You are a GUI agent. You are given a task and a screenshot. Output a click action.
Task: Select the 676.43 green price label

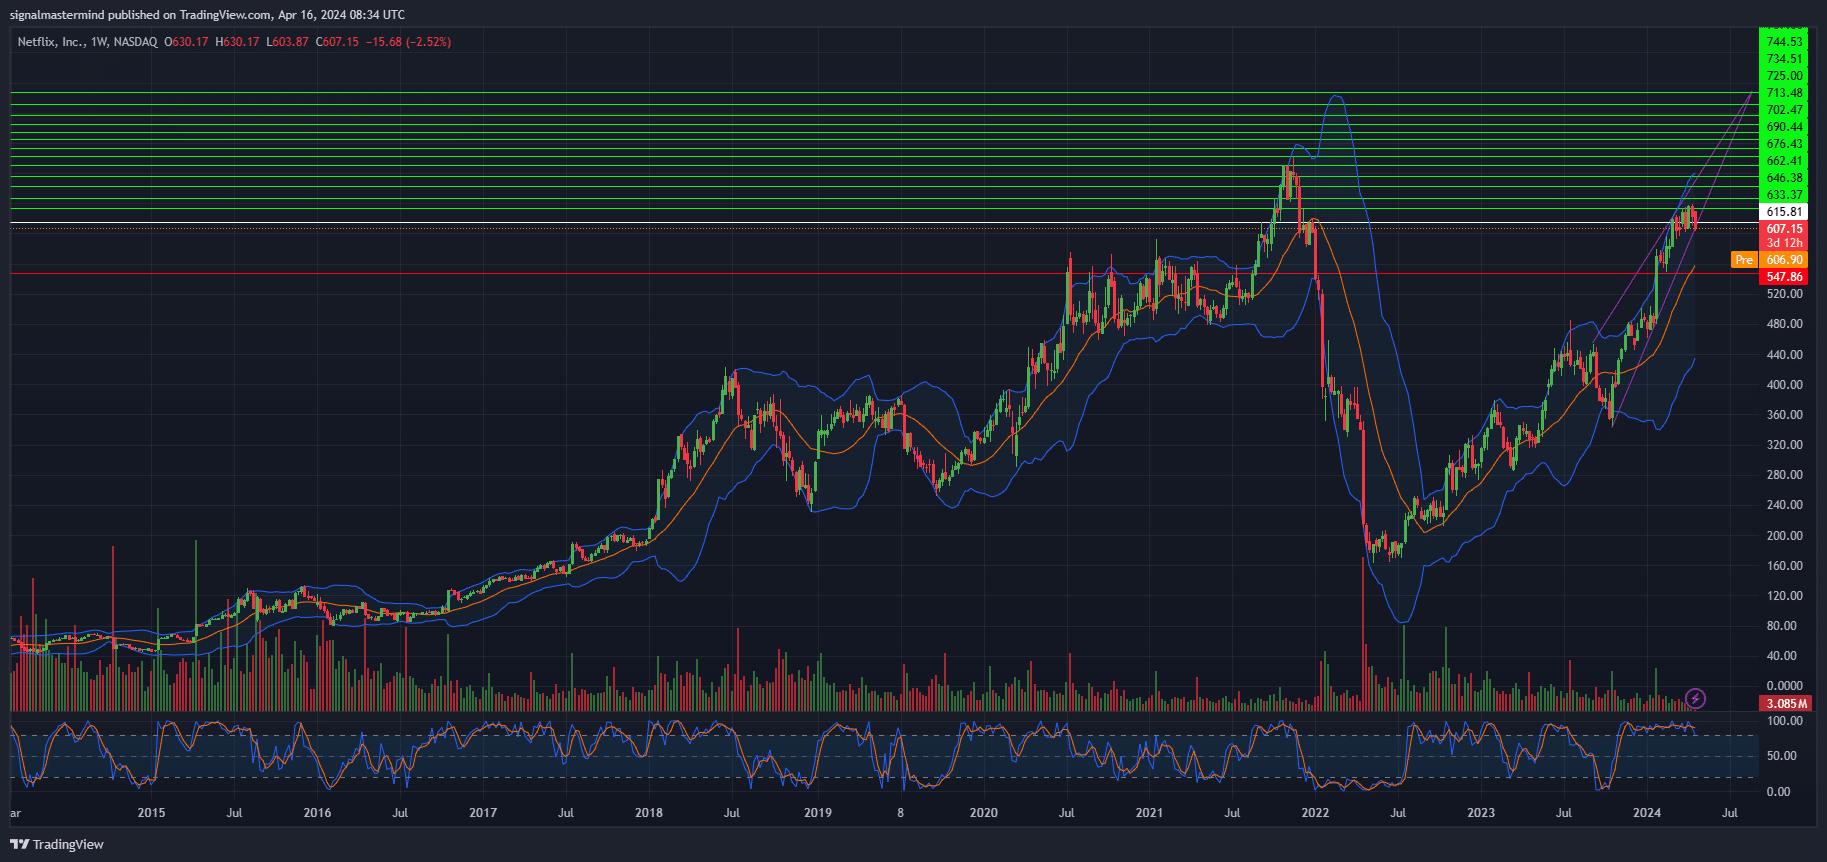(x=1784, y=144)
